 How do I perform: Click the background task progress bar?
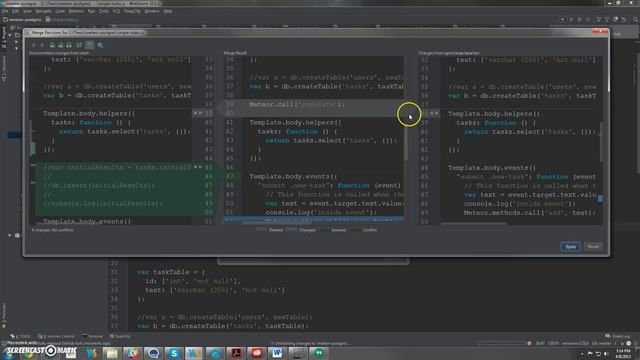pos(501,343)
